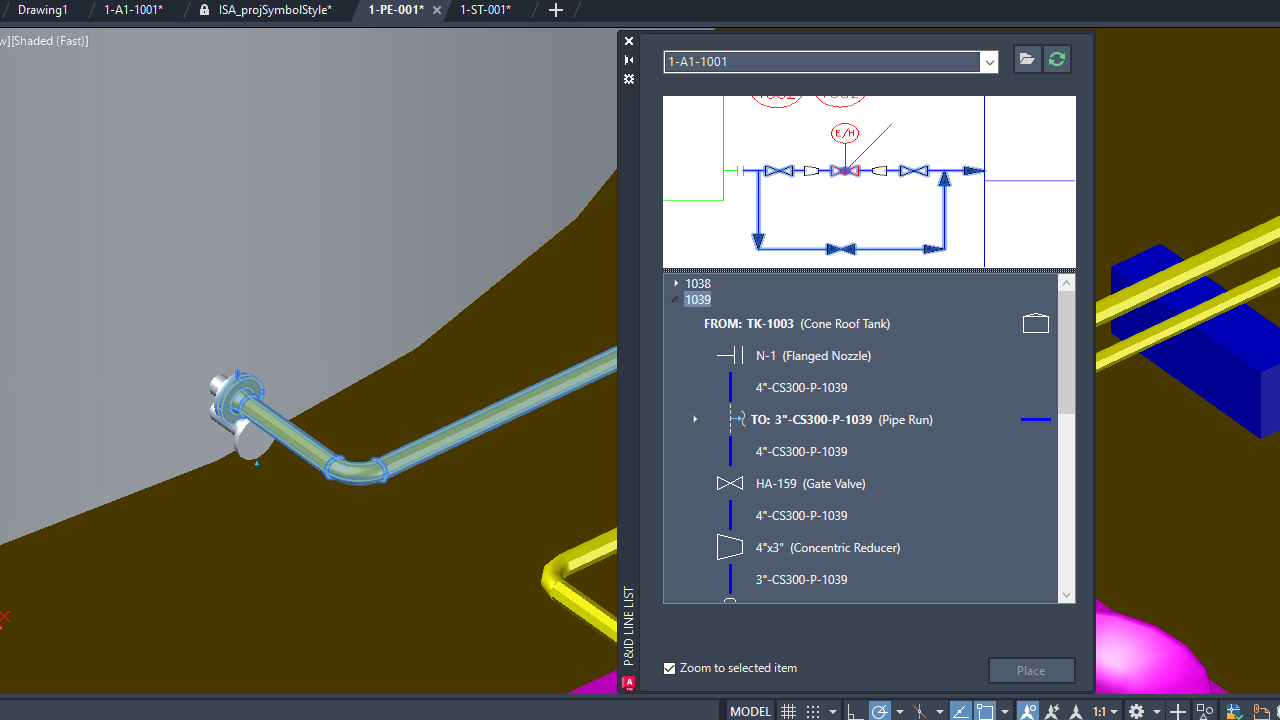Click ortho mode icon in status bar
Screen dimensions: 1280x720
(x=855, y=711)
